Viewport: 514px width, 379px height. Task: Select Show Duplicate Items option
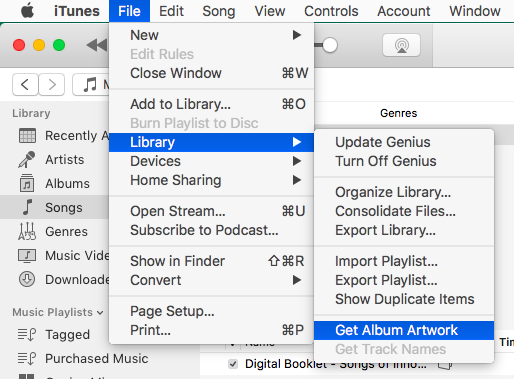pyautogui.click(x=404, y=299)
